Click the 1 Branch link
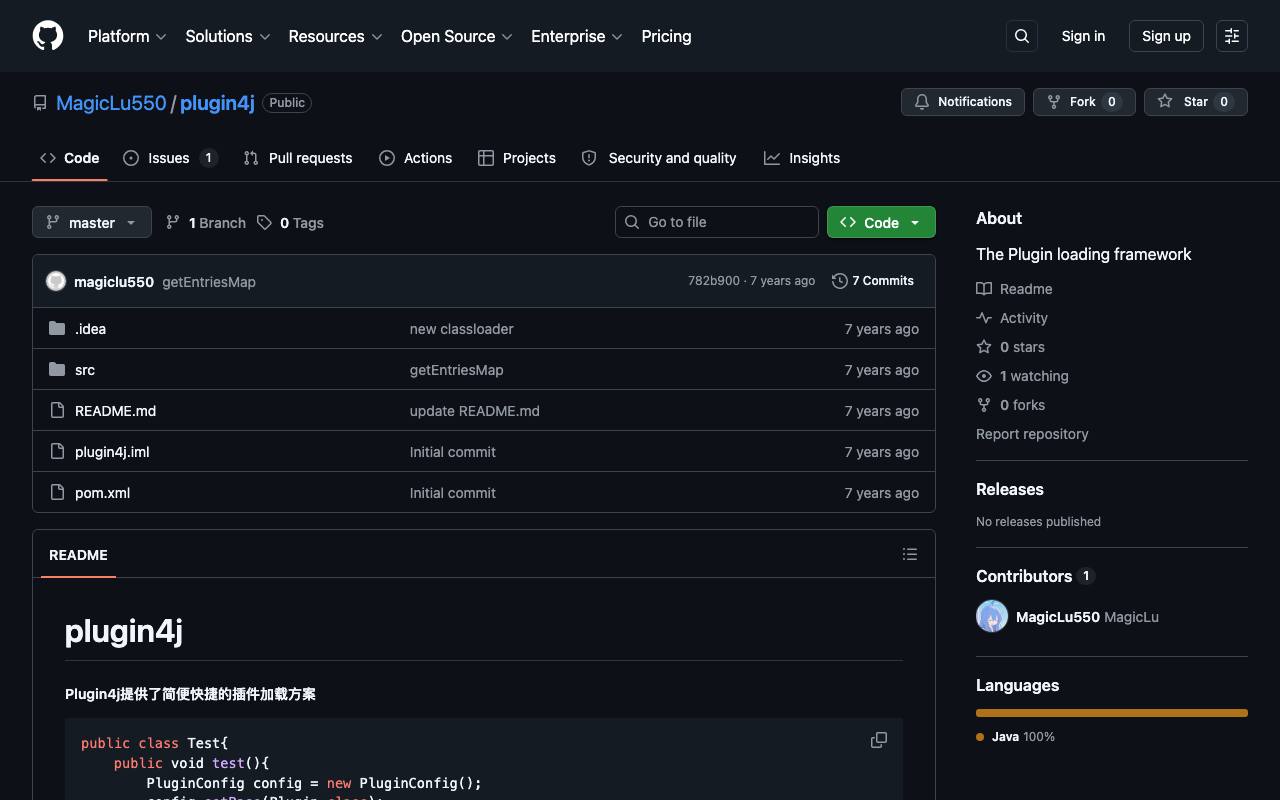 pos(206,222)
